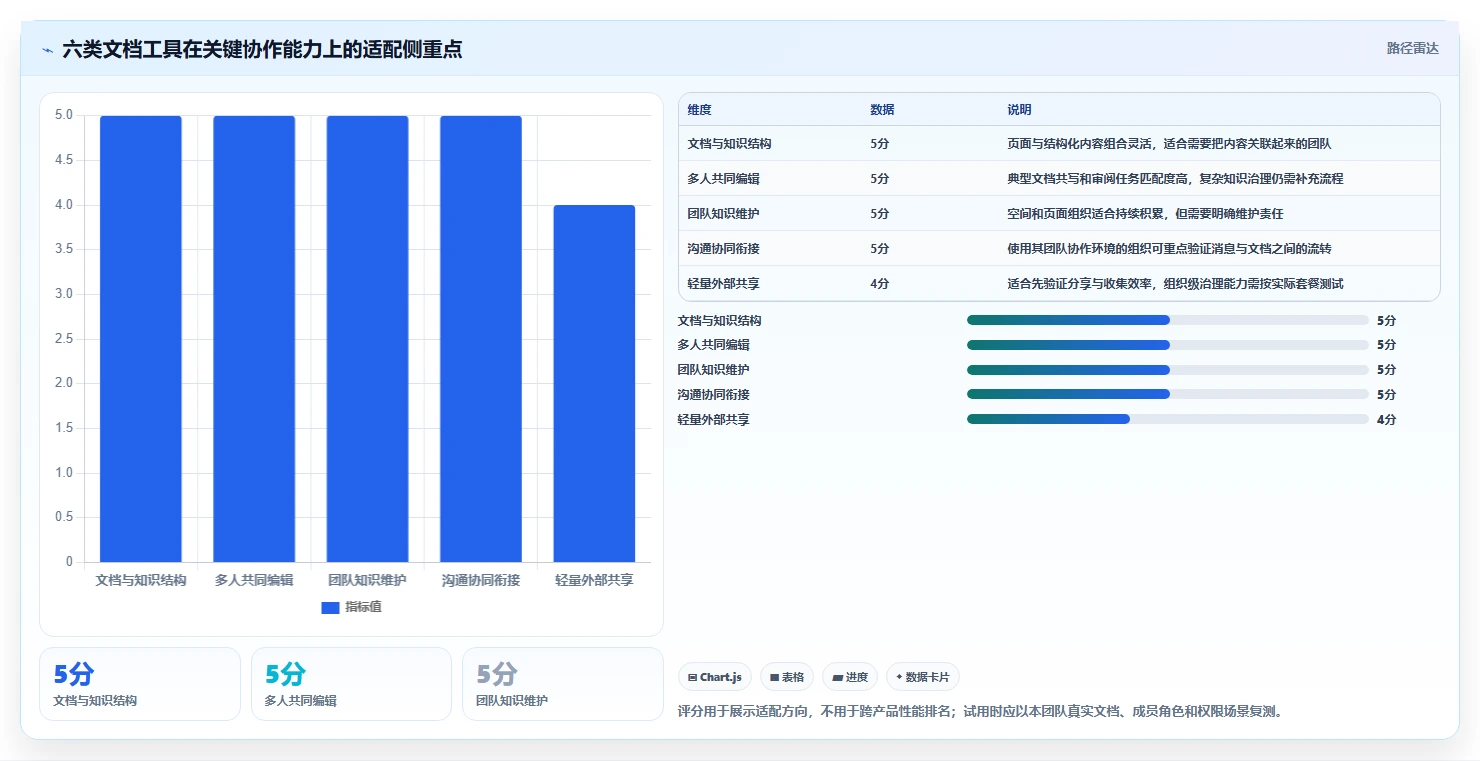Image resolution: width=1480 pixels, height=761 pixels.
Task: Open the 文档与知识结构 5分 data card
Action: click(140, 684)
